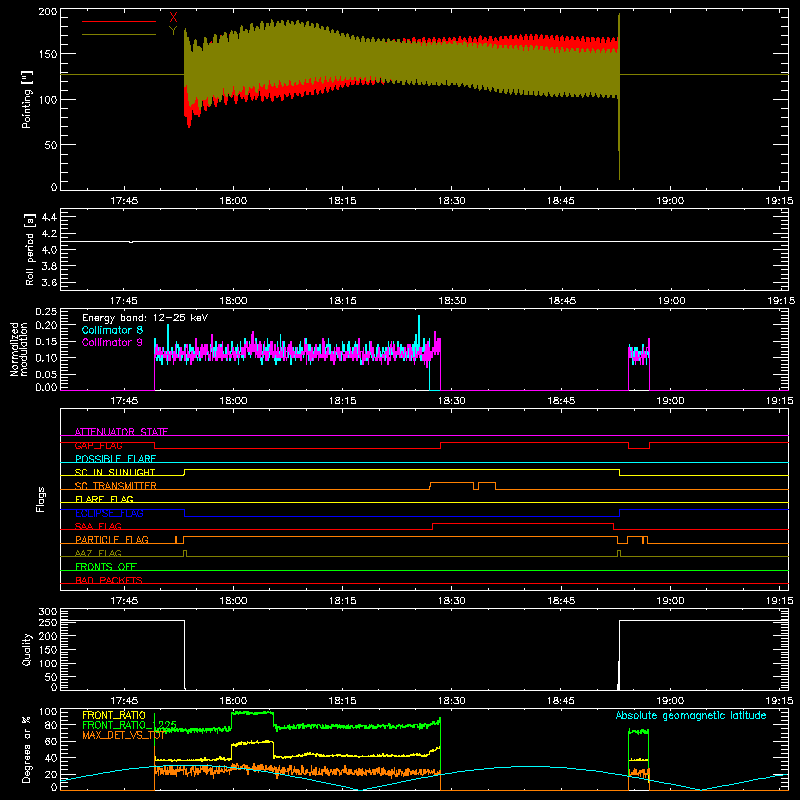Click '18:45' time label under Flags plot
800x800 pixels.
point(561,601)
